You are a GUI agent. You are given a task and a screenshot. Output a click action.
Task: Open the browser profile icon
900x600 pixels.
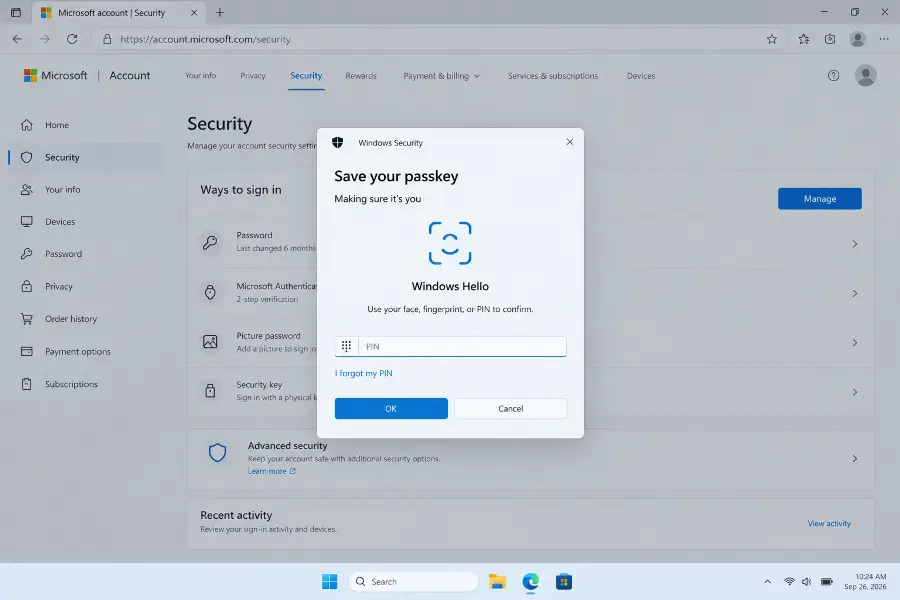[x=858, y=39]
